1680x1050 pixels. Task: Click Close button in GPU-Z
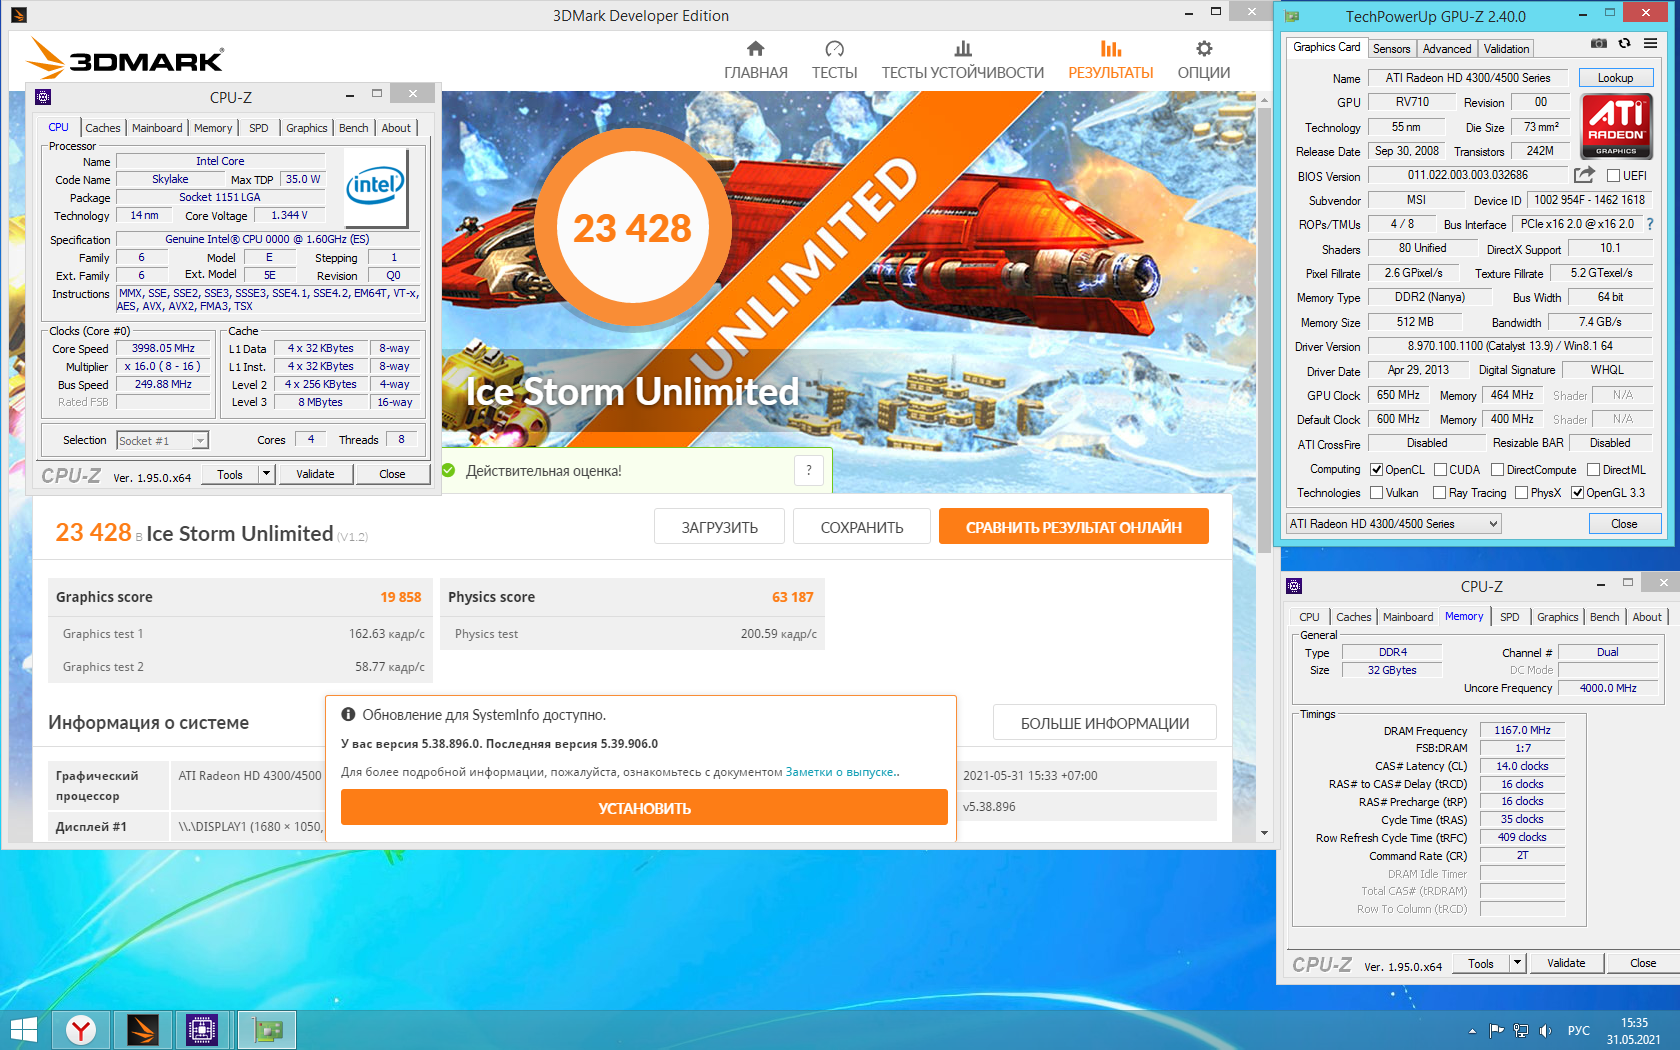pos(1624,524)
